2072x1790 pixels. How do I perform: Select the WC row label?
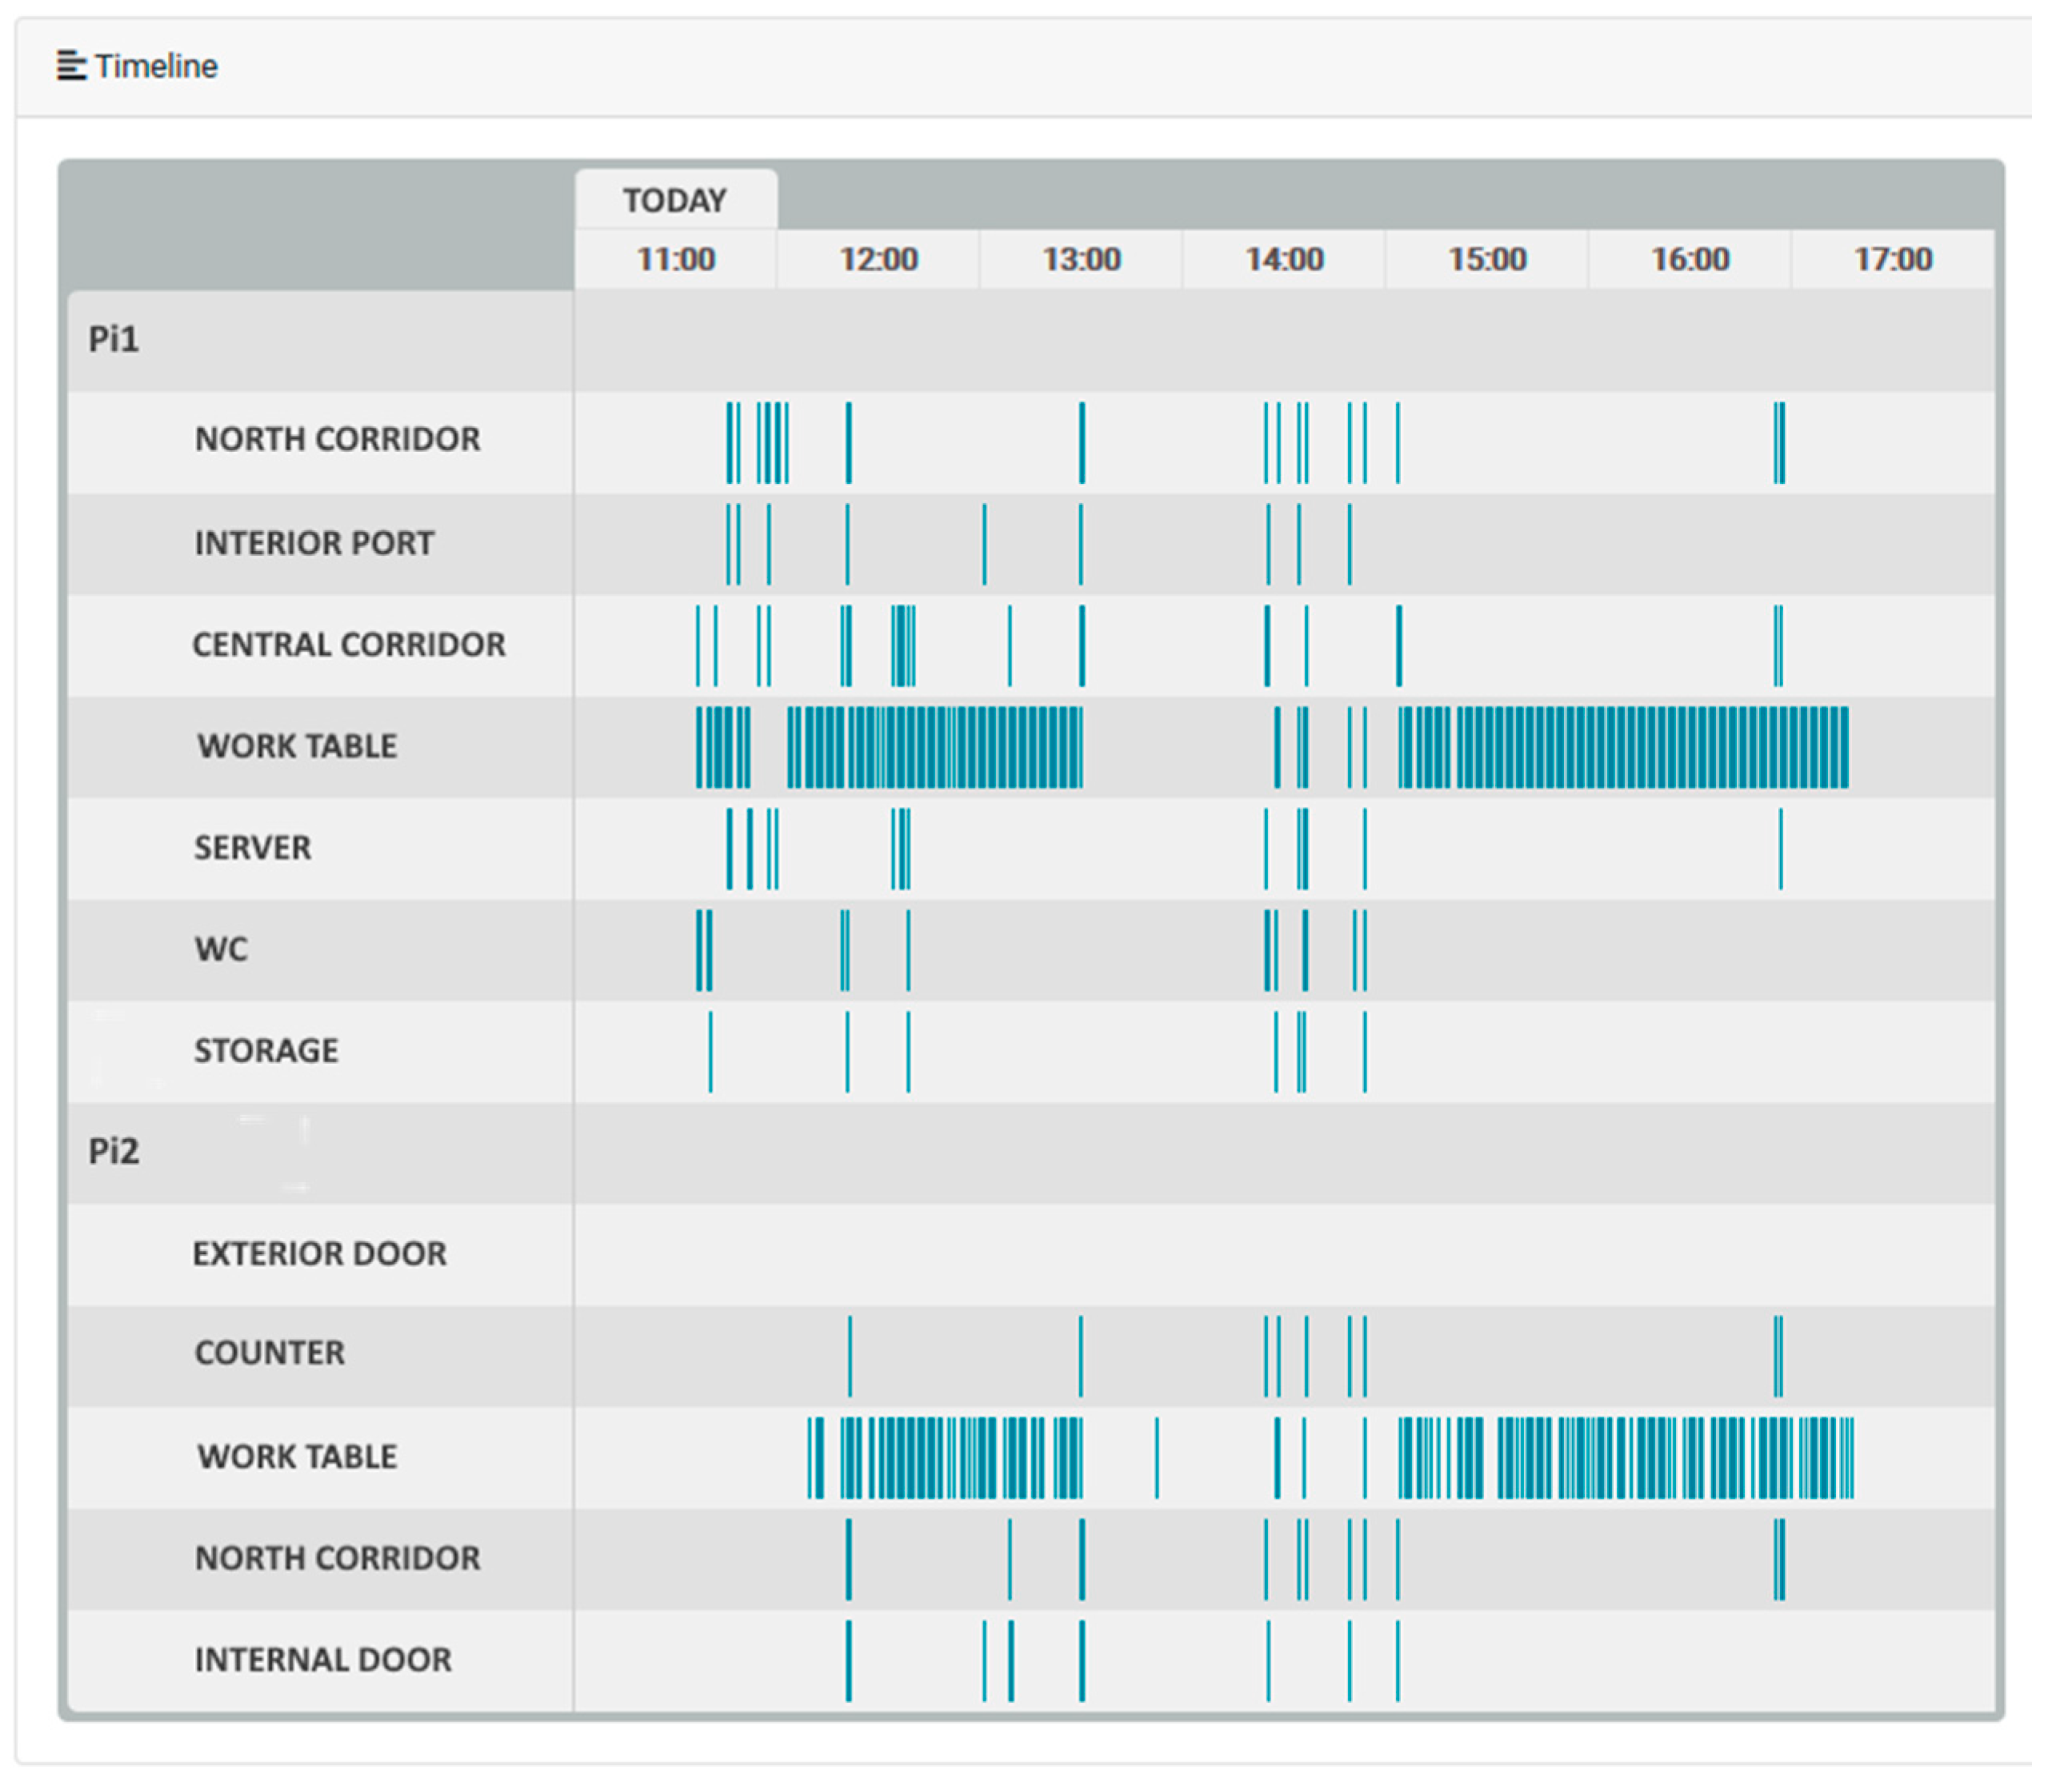(x=221, y=949)
